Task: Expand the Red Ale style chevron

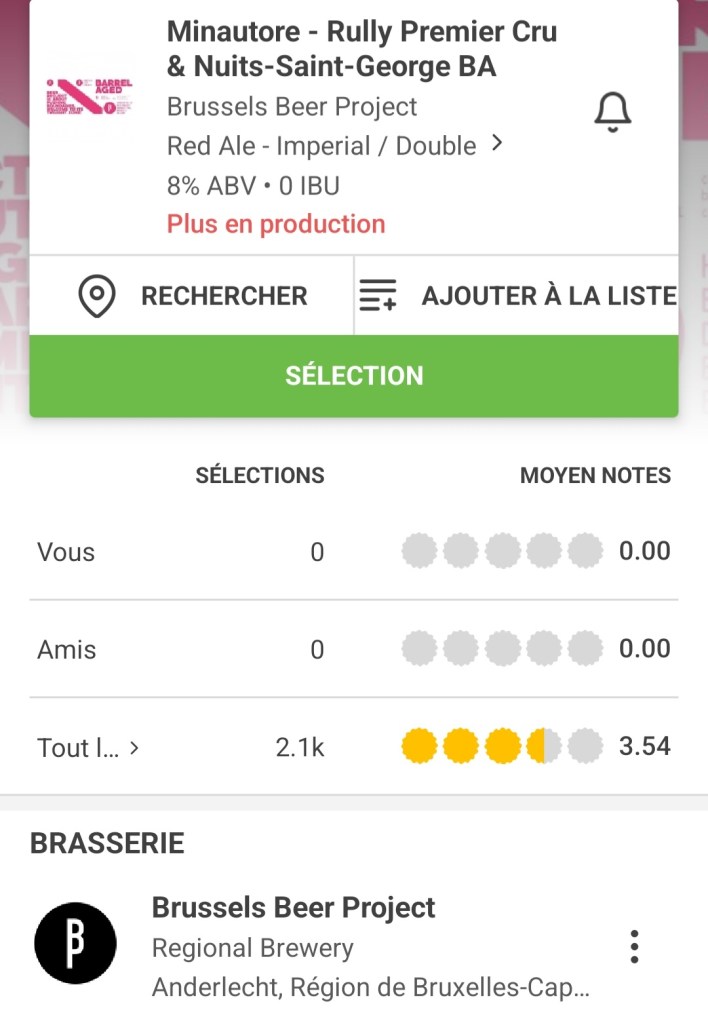Action: [497, 145]
